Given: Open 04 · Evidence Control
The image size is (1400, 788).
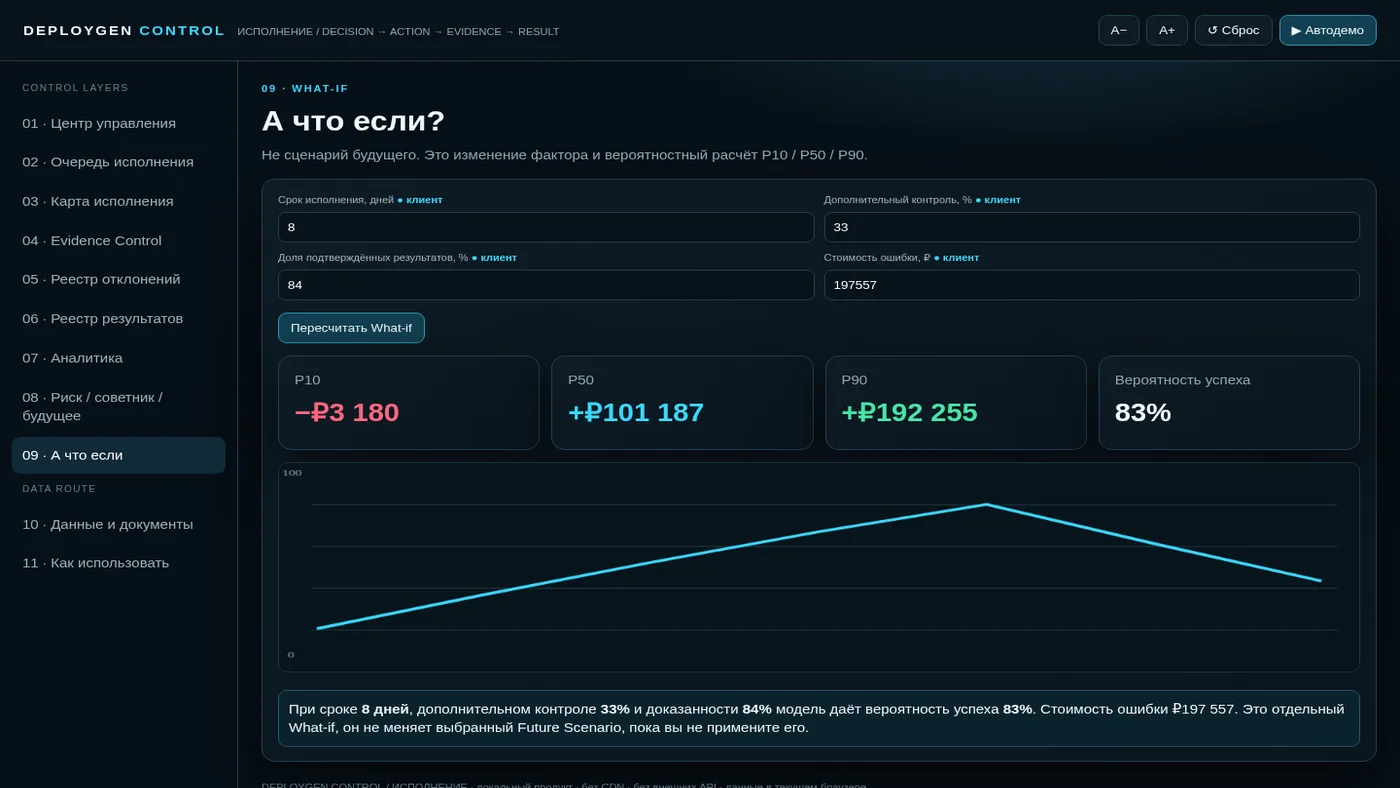Looking at the screenshot, I should [118, 240].
